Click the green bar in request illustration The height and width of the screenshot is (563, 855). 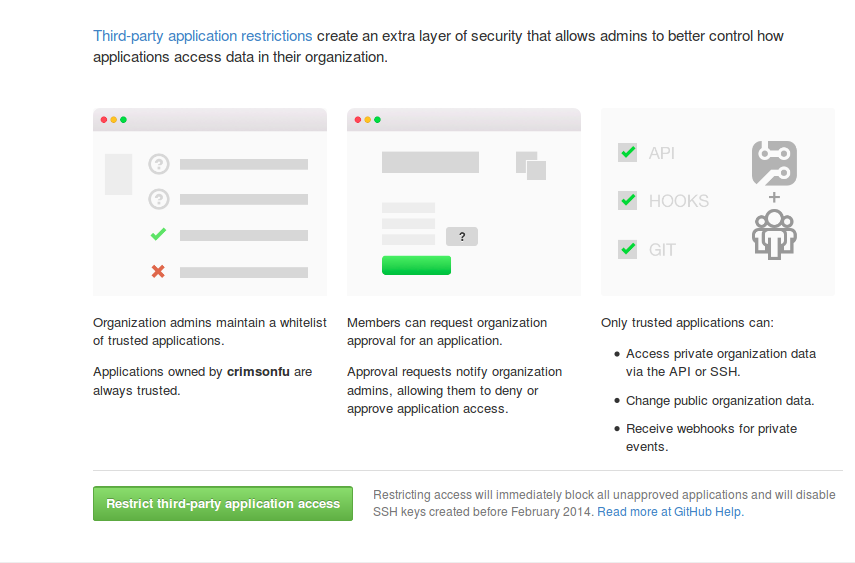[x=417, y=265]
